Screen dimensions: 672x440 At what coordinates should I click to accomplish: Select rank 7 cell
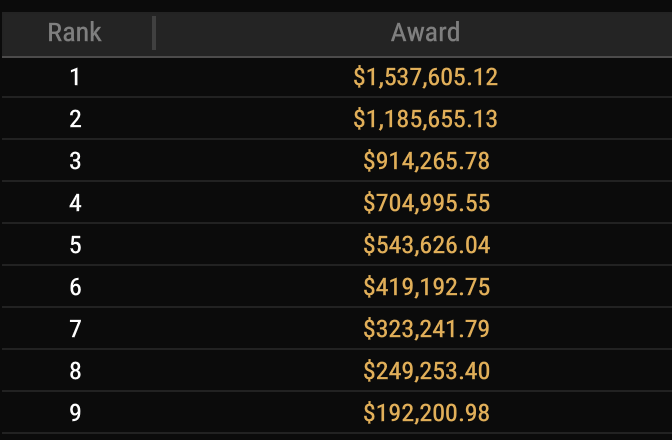[75, 329]
